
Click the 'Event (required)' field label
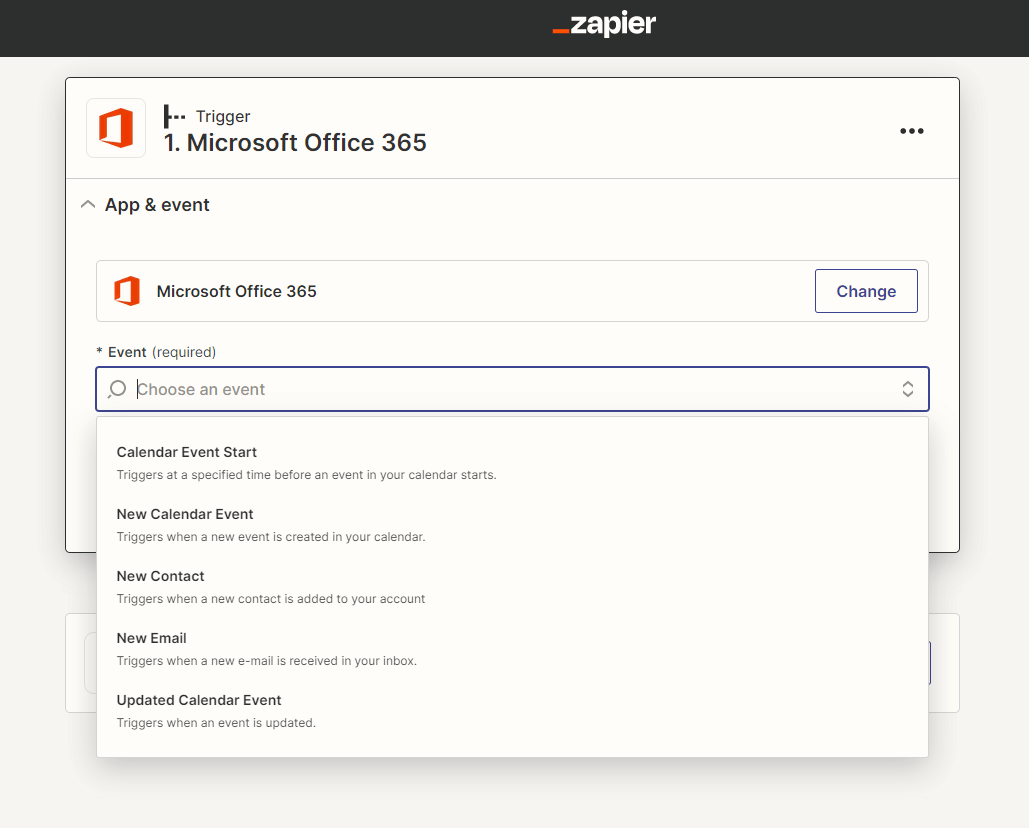pos(156,352)
